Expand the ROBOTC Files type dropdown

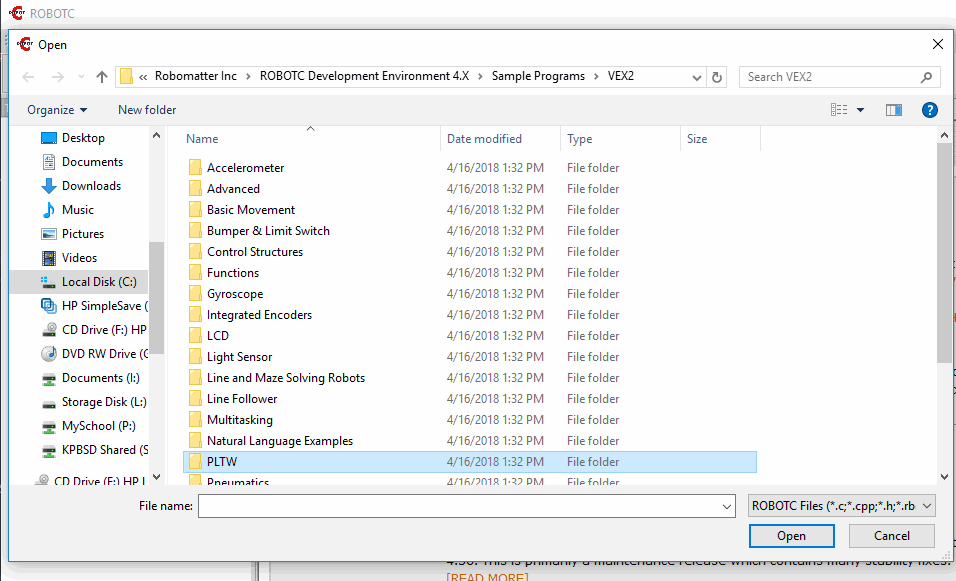tap(841, 506)
